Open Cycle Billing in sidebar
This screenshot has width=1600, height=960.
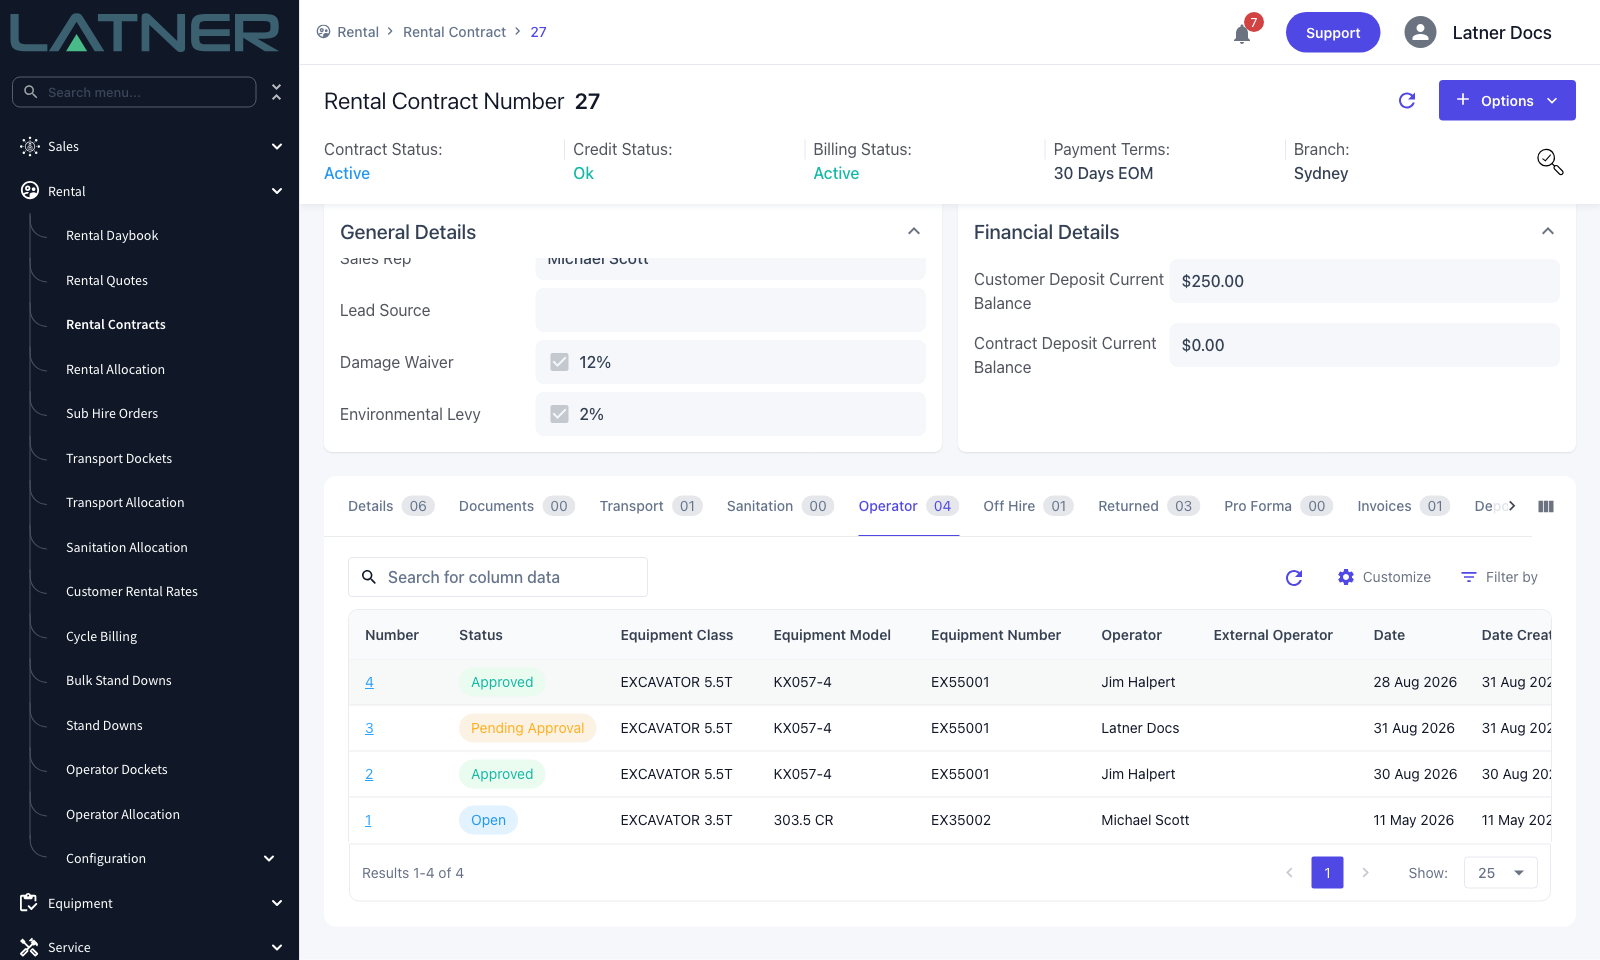[101, 637]
